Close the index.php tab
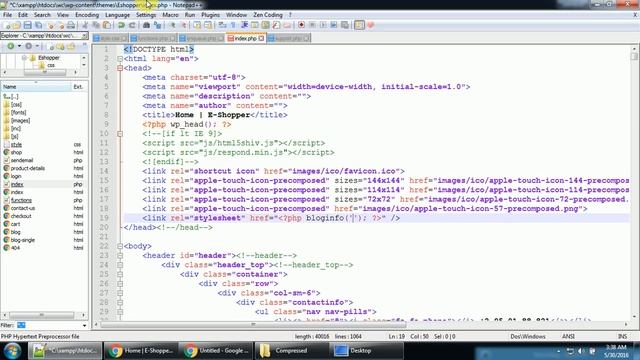The image size is (640, 360). tap(261, 38)
